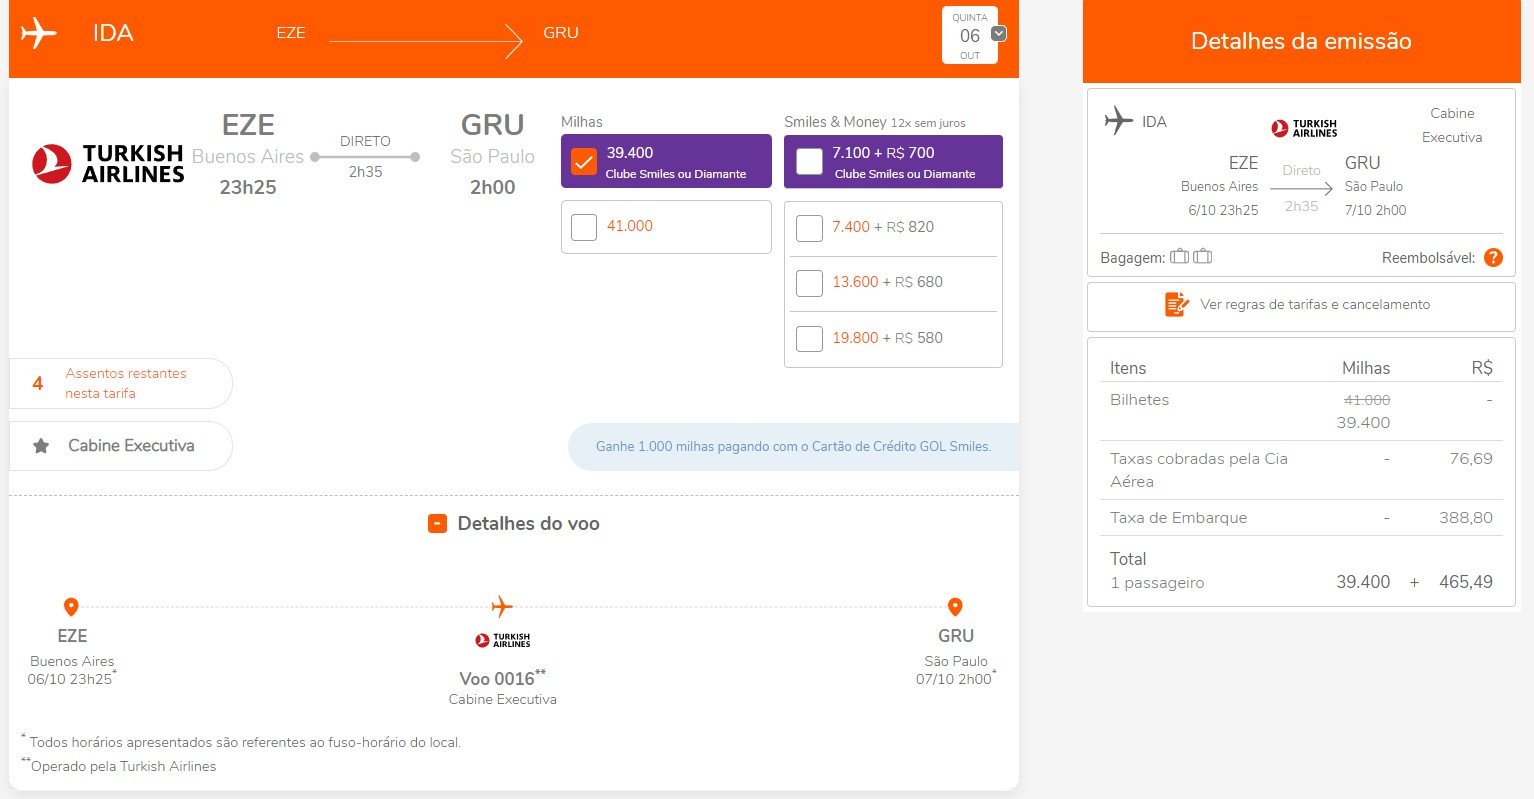
Task: Open the date dropdown arrow next to 06 OUT
Action: (x=998, y=34)
